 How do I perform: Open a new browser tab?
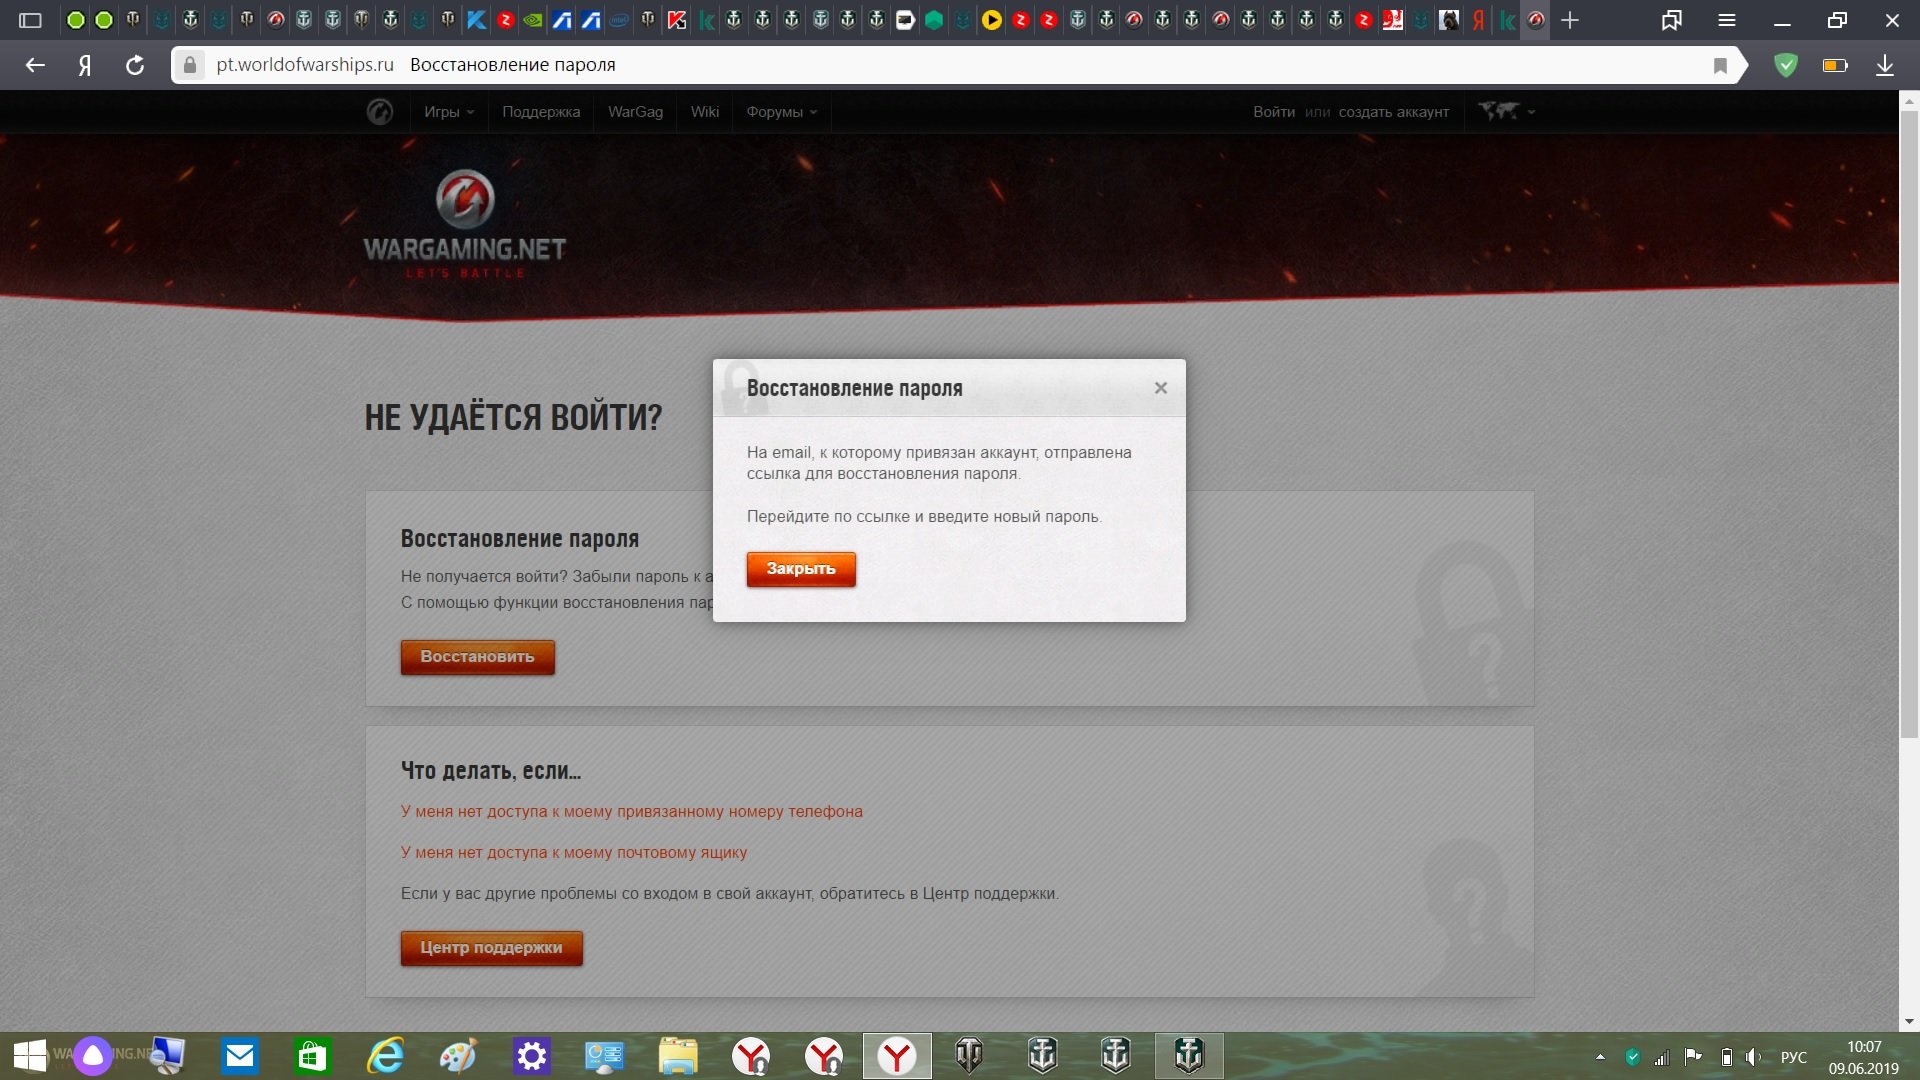point(1570,20)
